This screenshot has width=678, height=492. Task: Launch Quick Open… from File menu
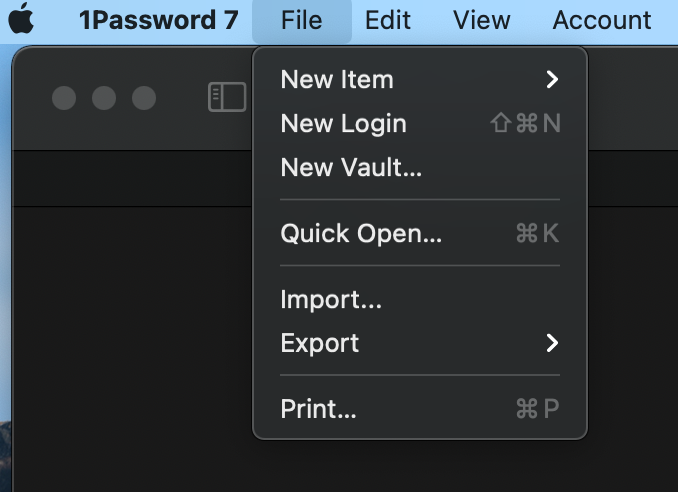coord(361,234)
